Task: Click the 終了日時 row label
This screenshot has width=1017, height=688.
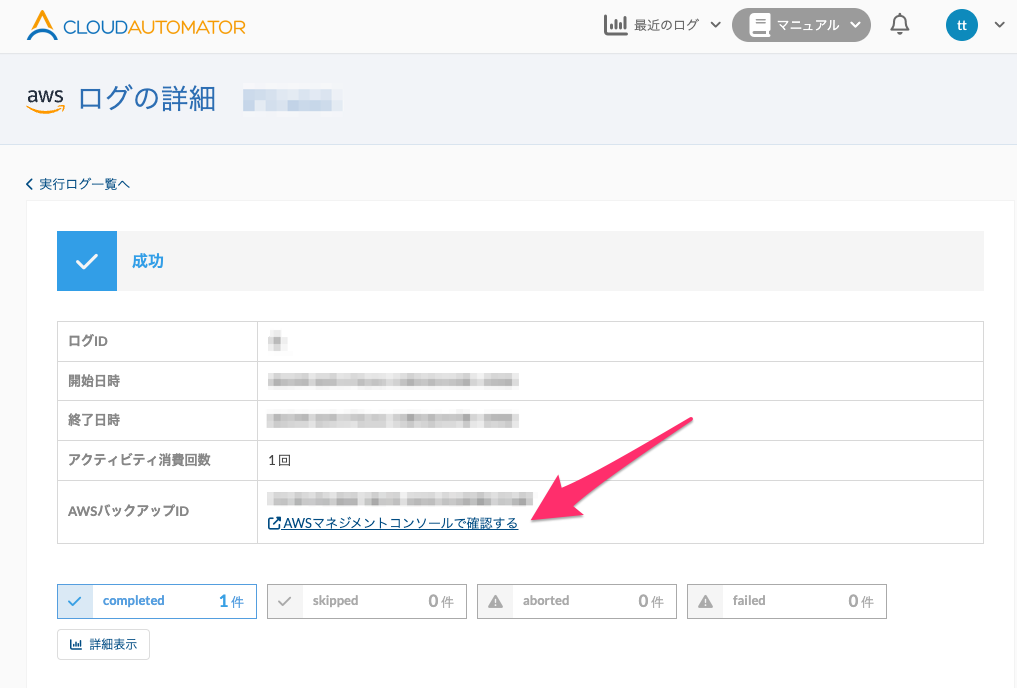Action: (94, 420)
